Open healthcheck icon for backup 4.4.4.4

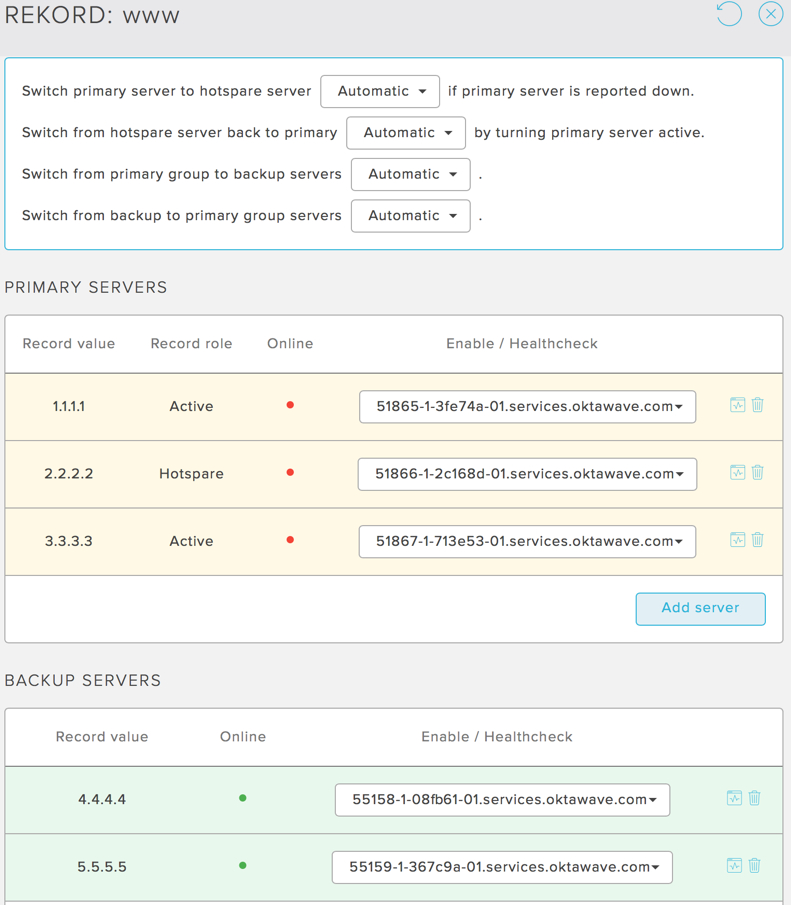point(734,798)
